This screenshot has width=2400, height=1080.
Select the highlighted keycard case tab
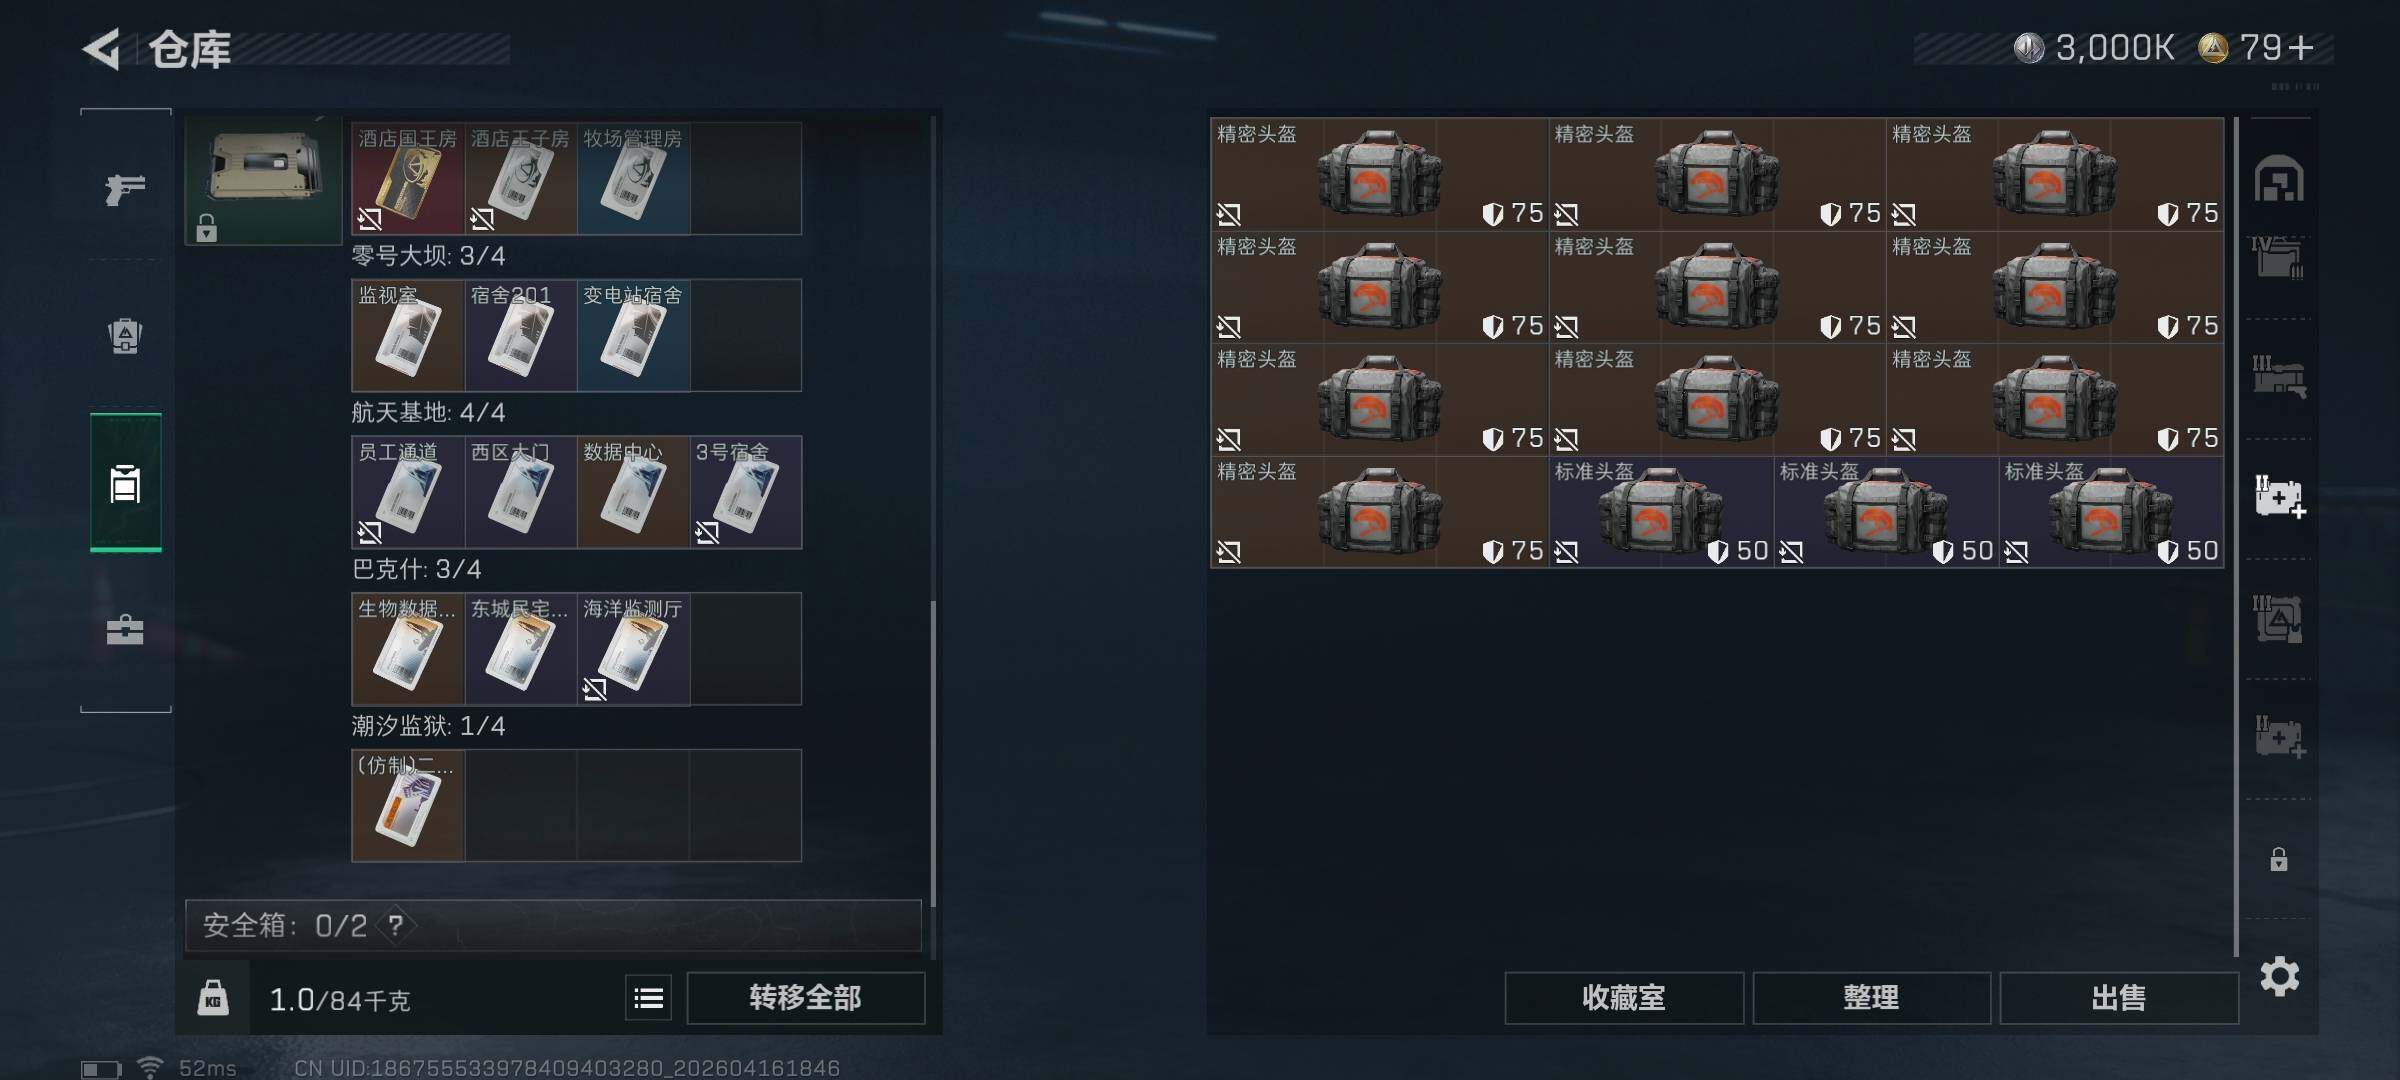point(126,482)
